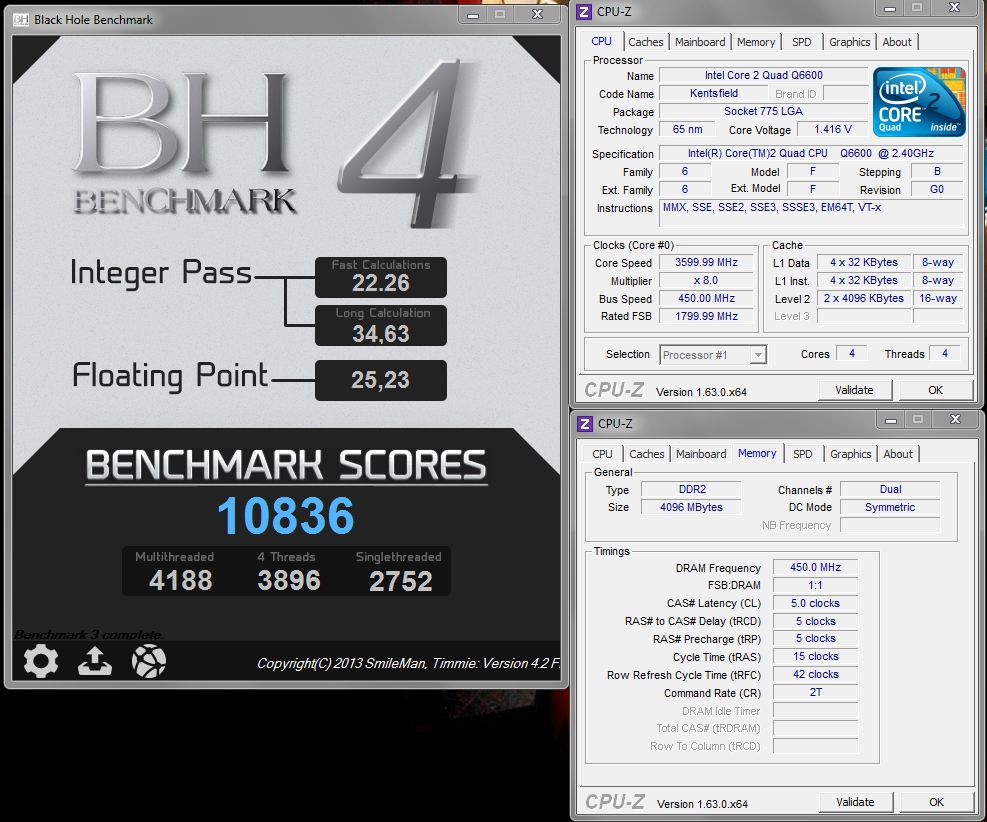This screenshot has height=822, width=987.
Task: Click the 'Socket 775 LGA' package field
Action: [763, 111]
